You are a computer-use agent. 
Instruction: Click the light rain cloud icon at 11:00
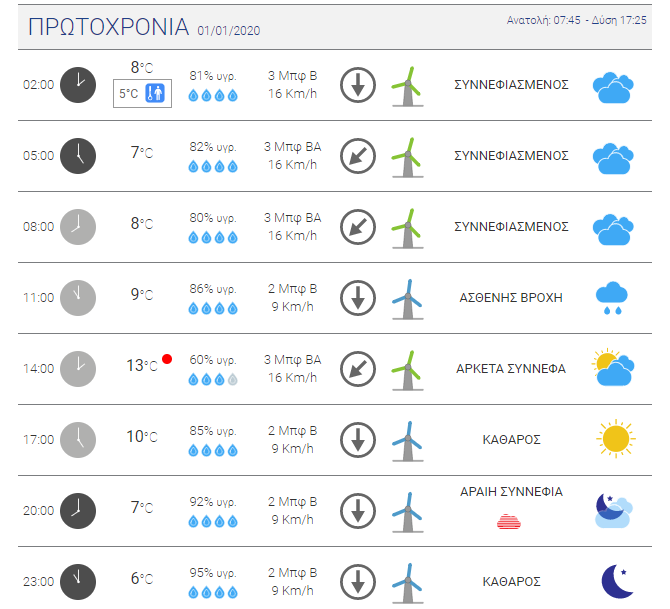(x=612, y=298)
